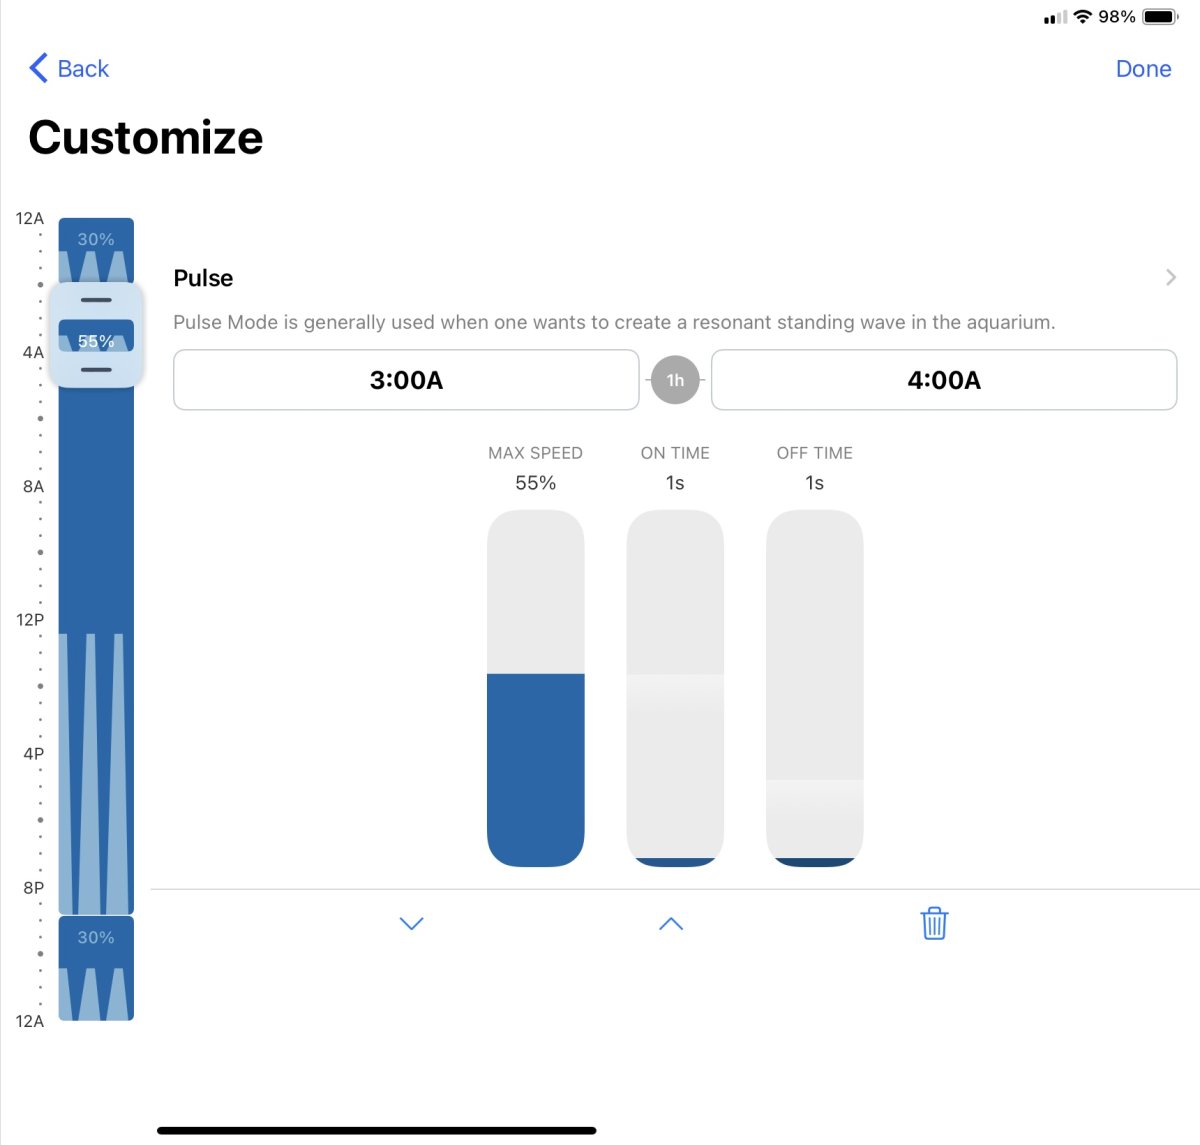Select the afternoon wave-pattern timeline block
Screen dimensions: 1200x1145
coord(96,773)
